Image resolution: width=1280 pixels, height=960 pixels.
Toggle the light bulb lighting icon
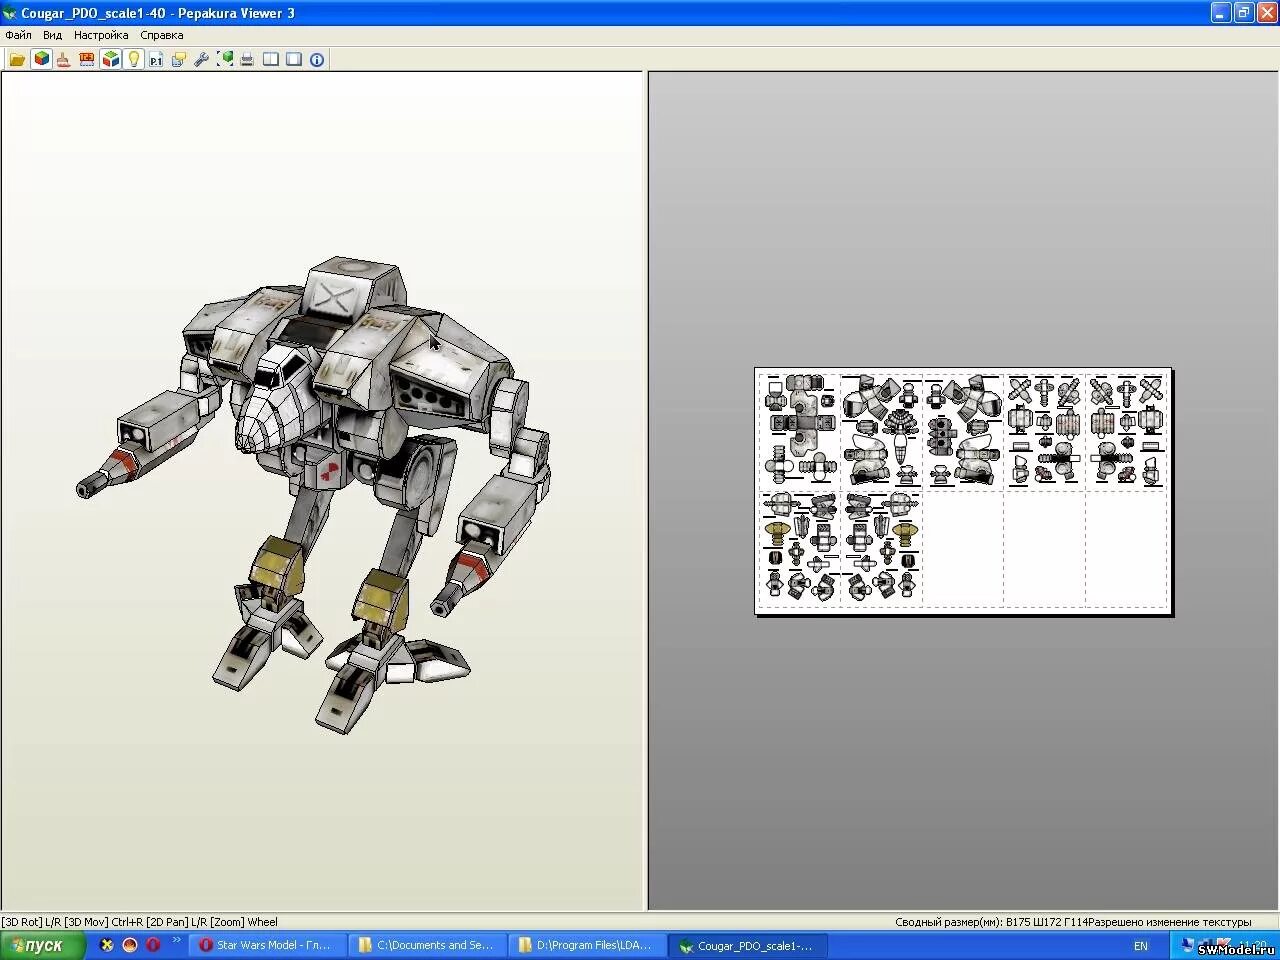pyautogui.click(x=133, y=59)
